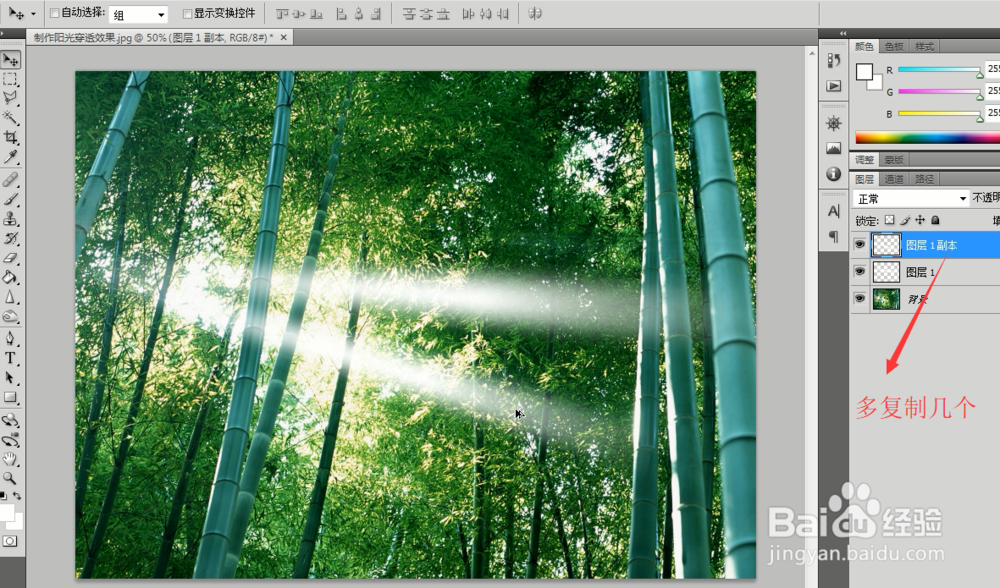Toggle lock position
1000x588 pixels.
(920, 220)
